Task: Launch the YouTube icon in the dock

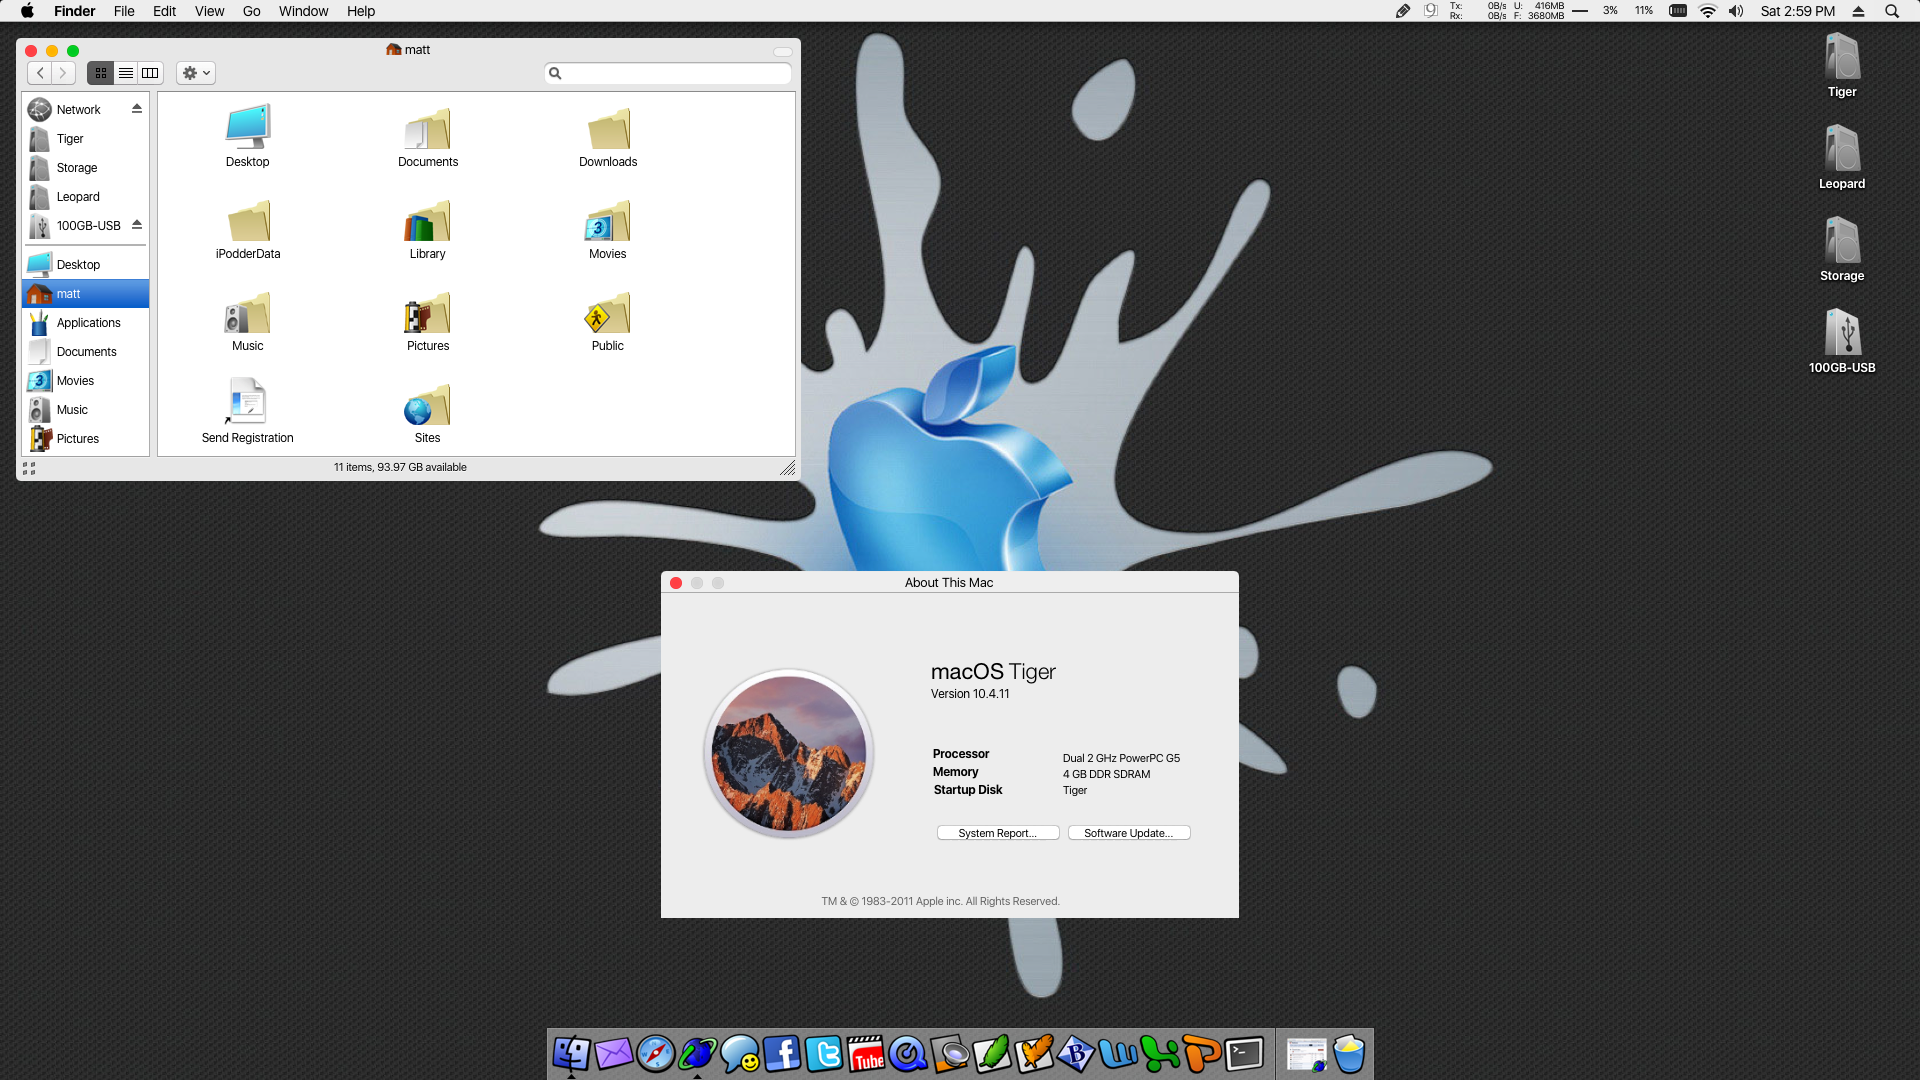Action: (865, 1054)
